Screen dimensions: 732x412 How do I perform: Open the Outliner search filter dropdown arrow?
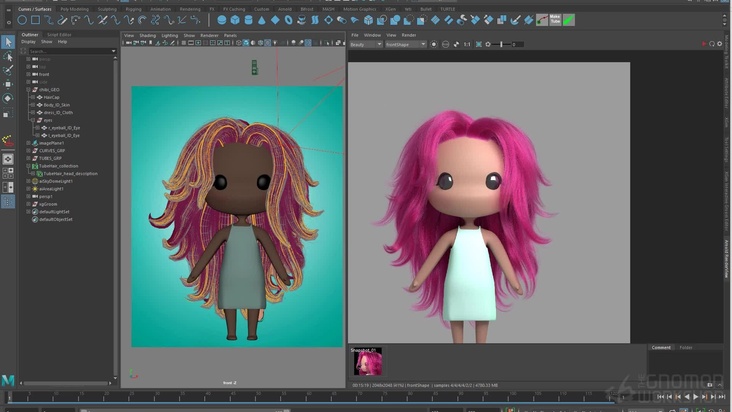[113, 51]
